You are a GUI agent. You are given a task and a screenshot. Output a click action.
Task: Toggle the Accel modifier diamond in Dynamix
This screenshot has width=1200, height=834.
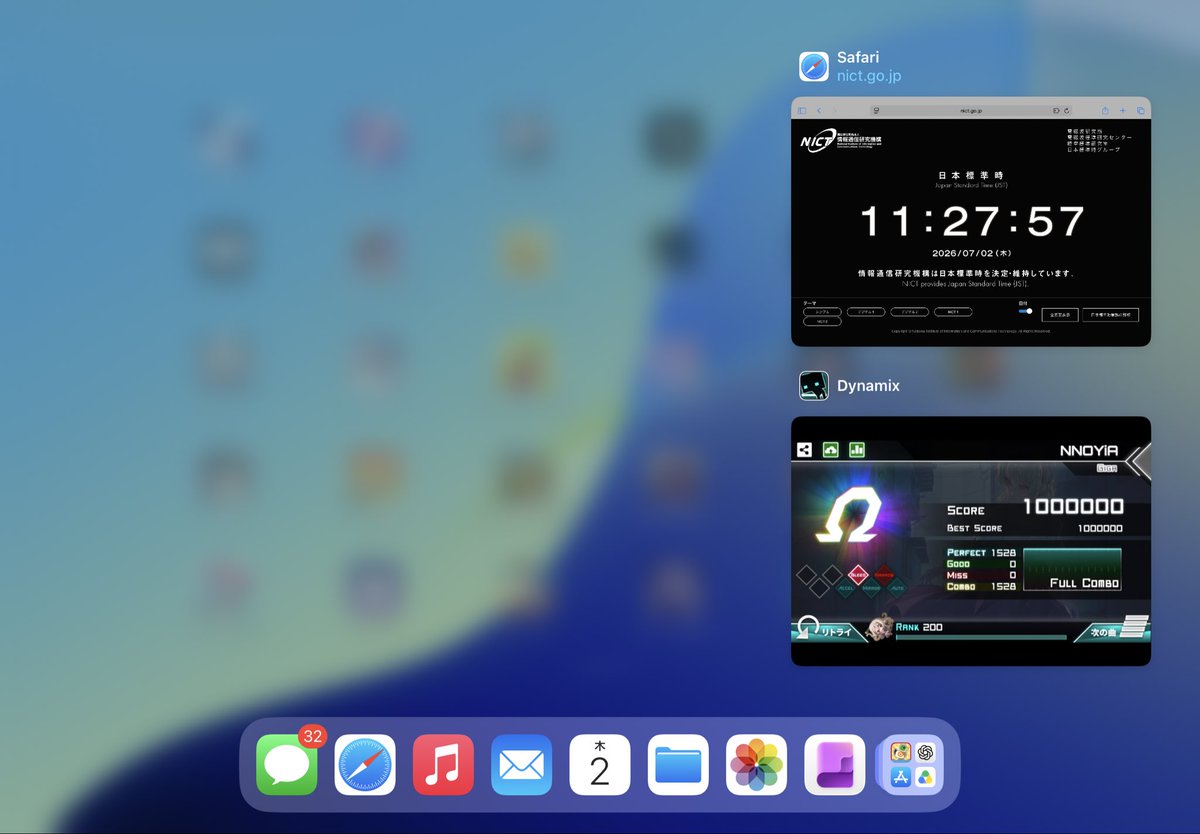coord(845,588)
